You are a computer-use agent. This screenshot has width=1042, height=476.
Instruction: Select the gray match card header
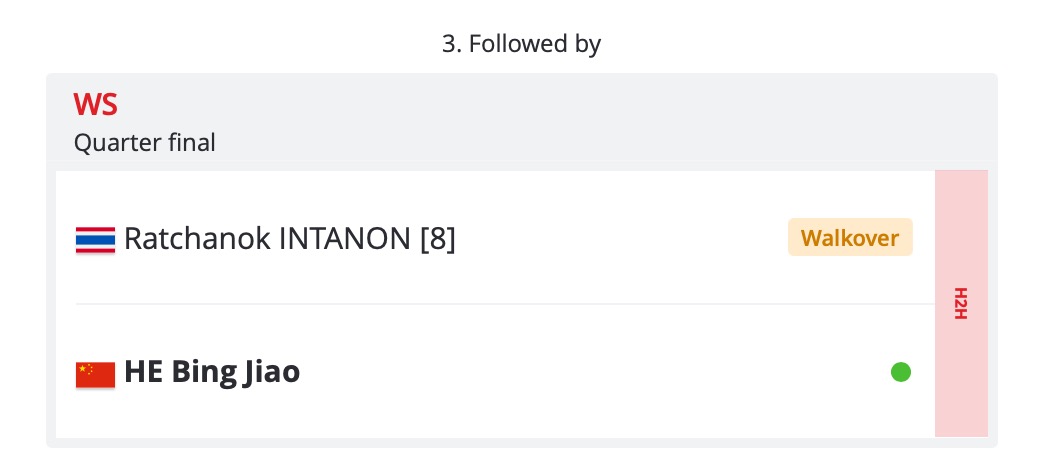pos(522,117)
